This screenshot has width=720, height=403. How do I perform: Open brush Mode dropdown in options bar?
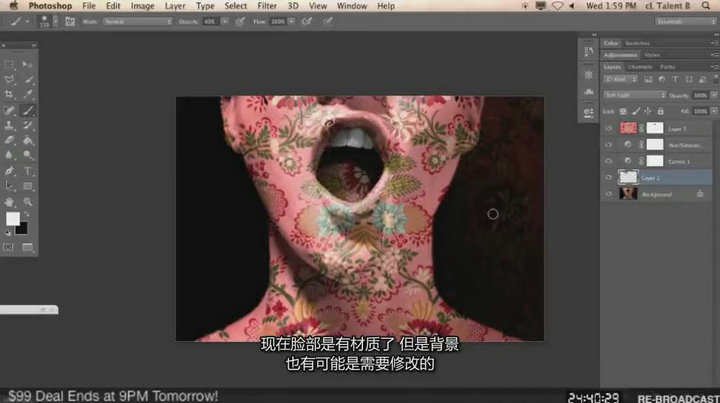coord(141,21)
